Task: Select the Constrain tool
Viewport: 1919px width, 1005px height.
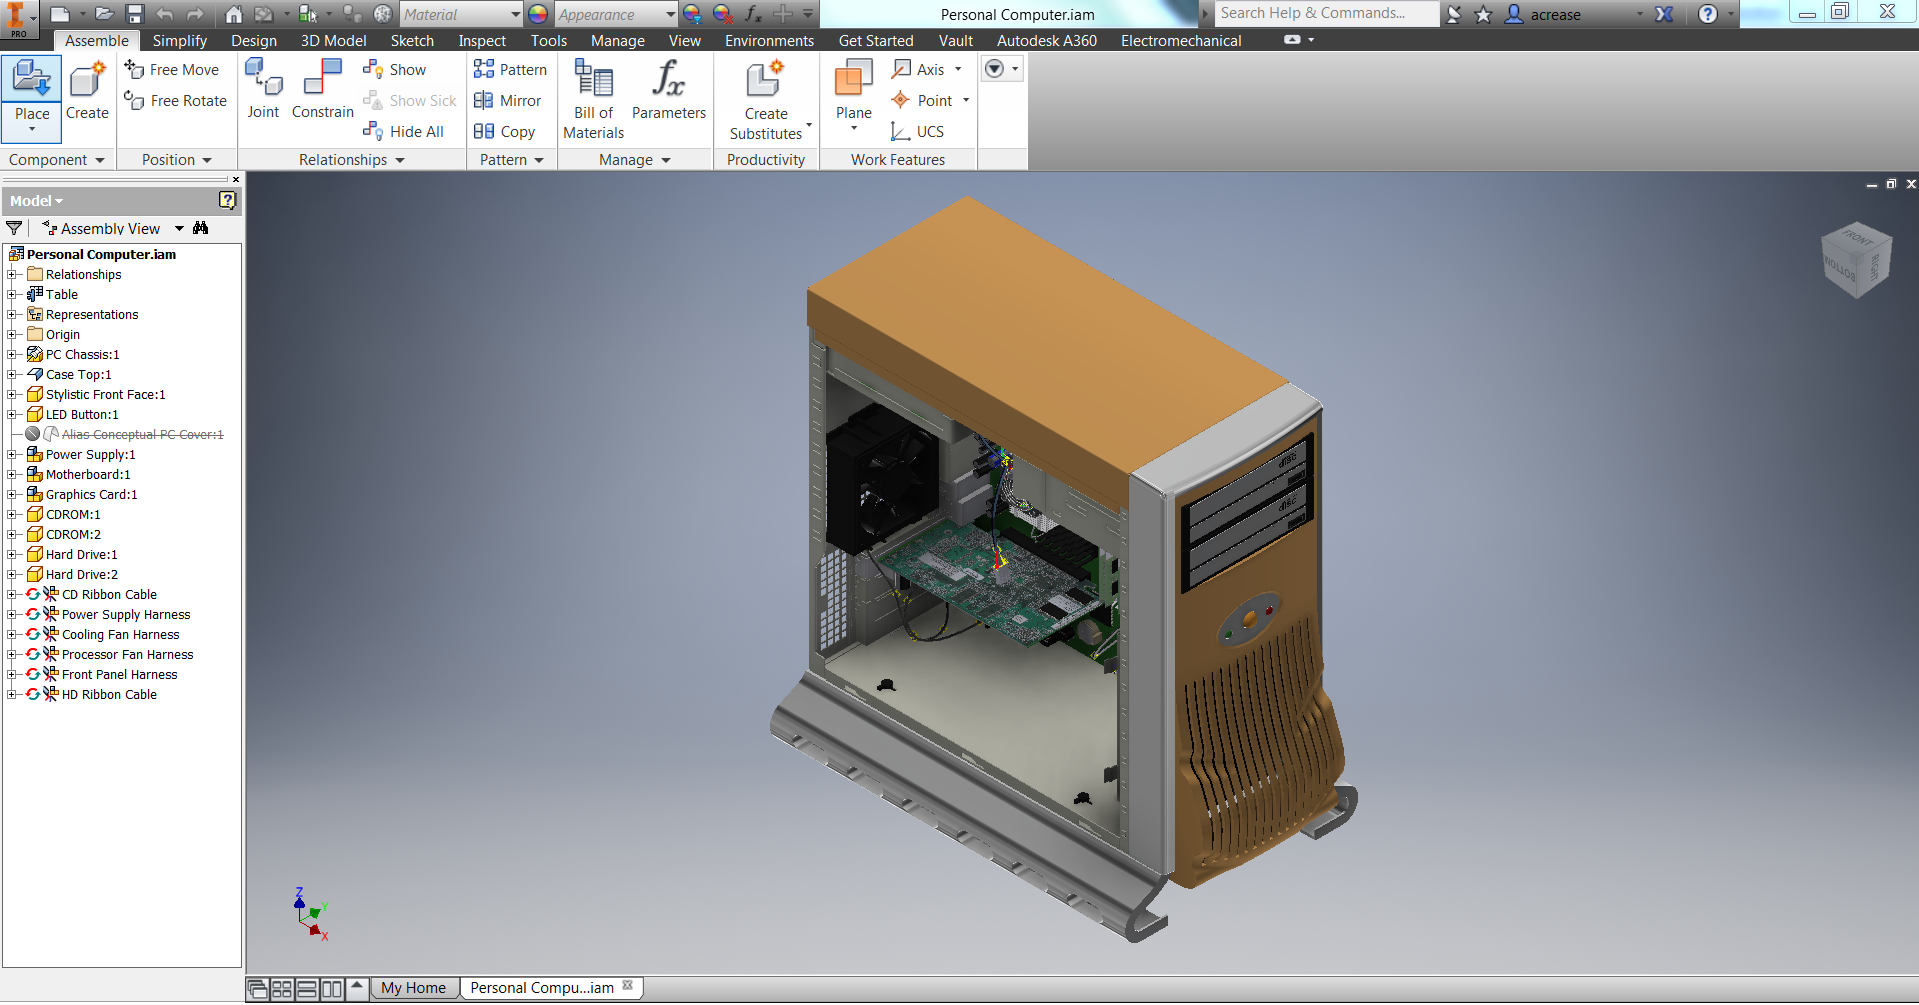Action: 321,90
